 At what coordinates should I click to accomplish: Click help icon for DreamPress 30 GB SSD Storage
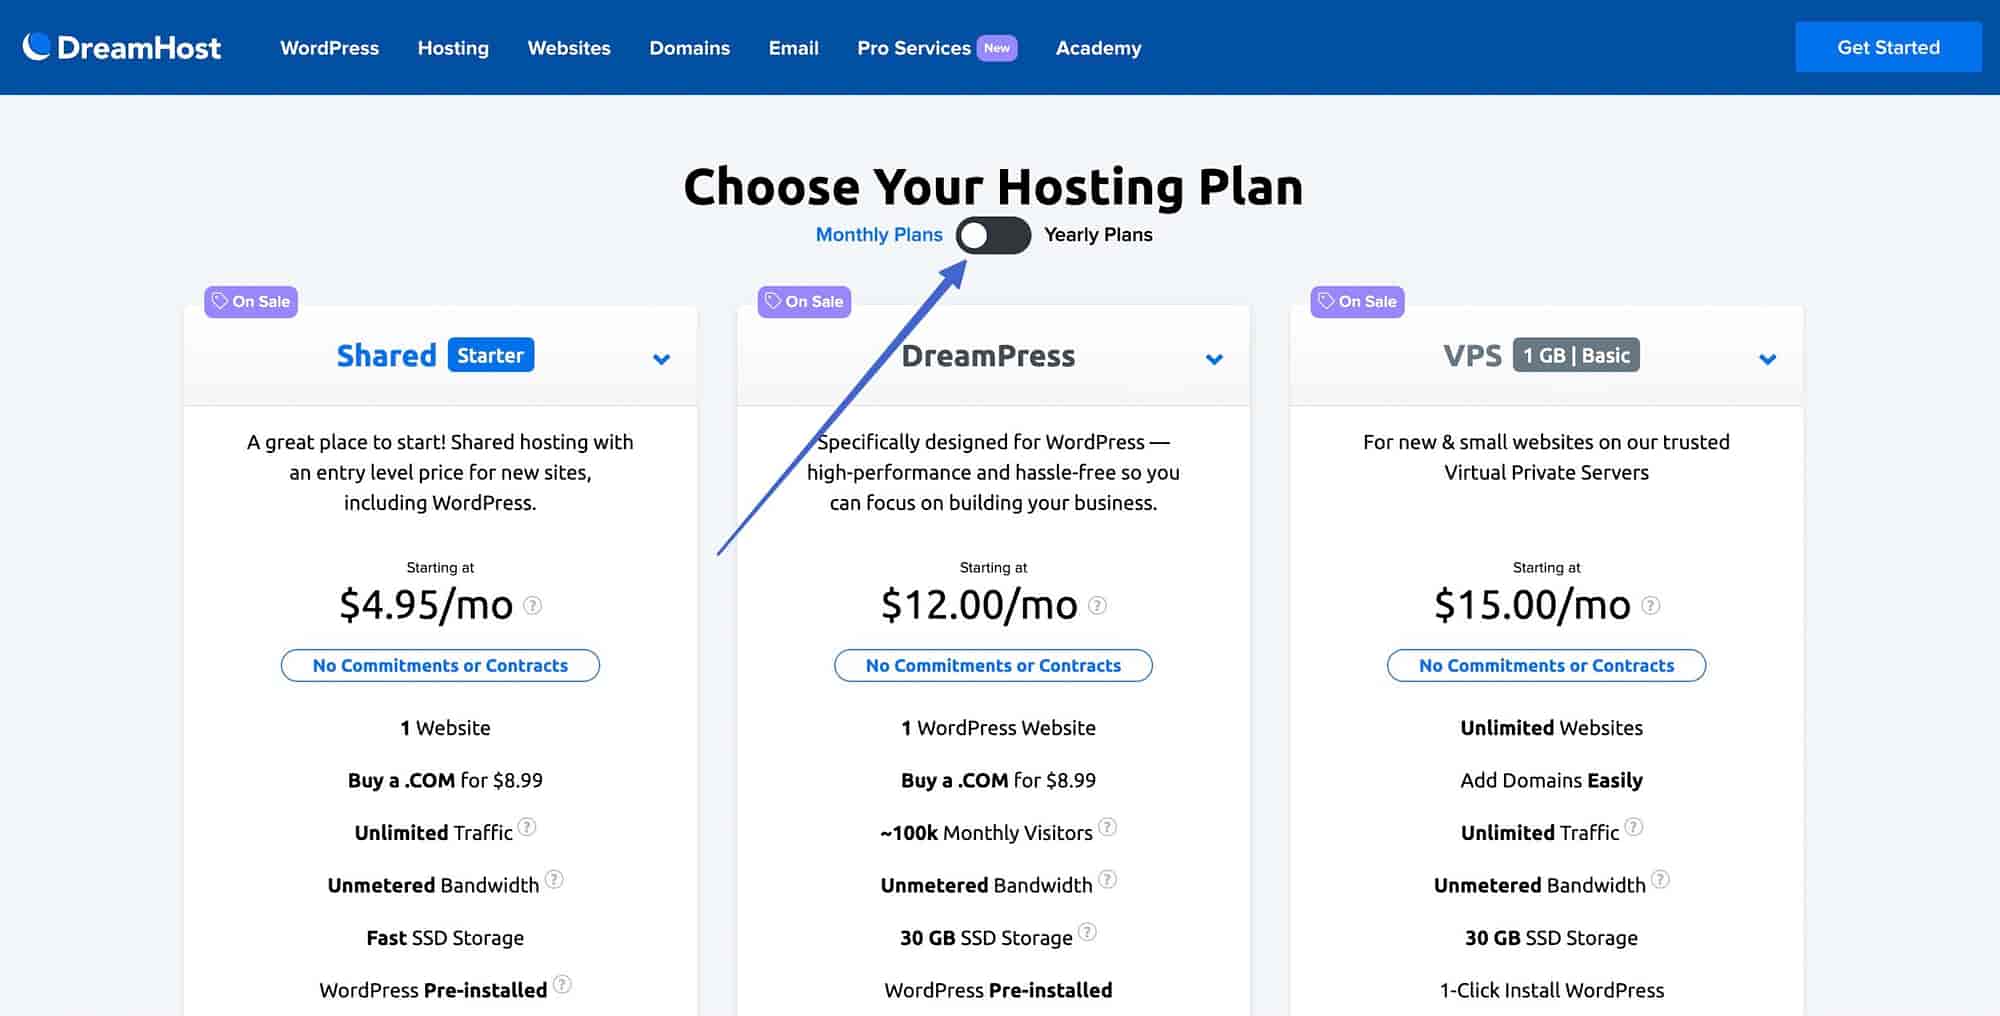[x=1087, y=932]
